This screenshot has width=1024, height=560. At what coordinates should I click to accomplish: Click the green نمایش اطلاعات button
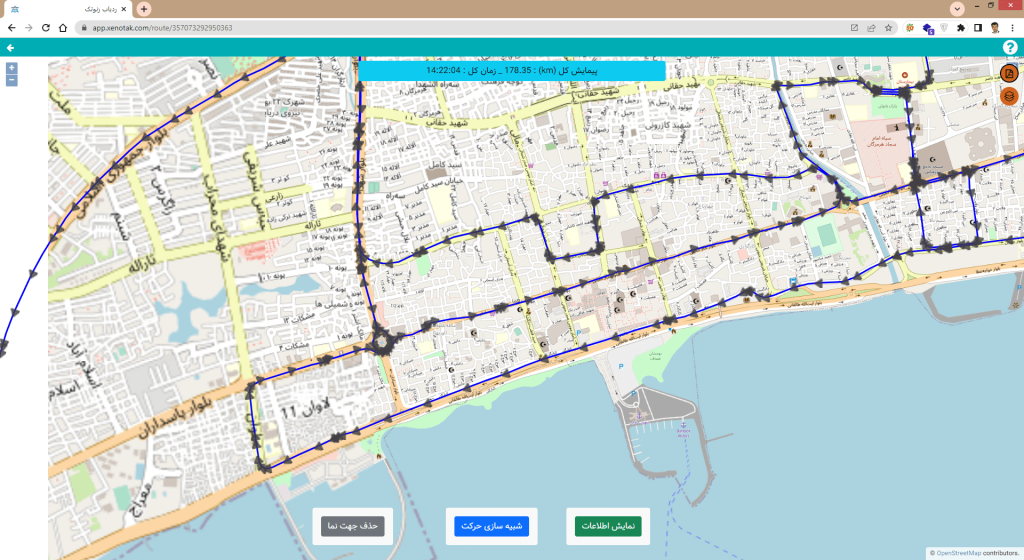(607, 526)
